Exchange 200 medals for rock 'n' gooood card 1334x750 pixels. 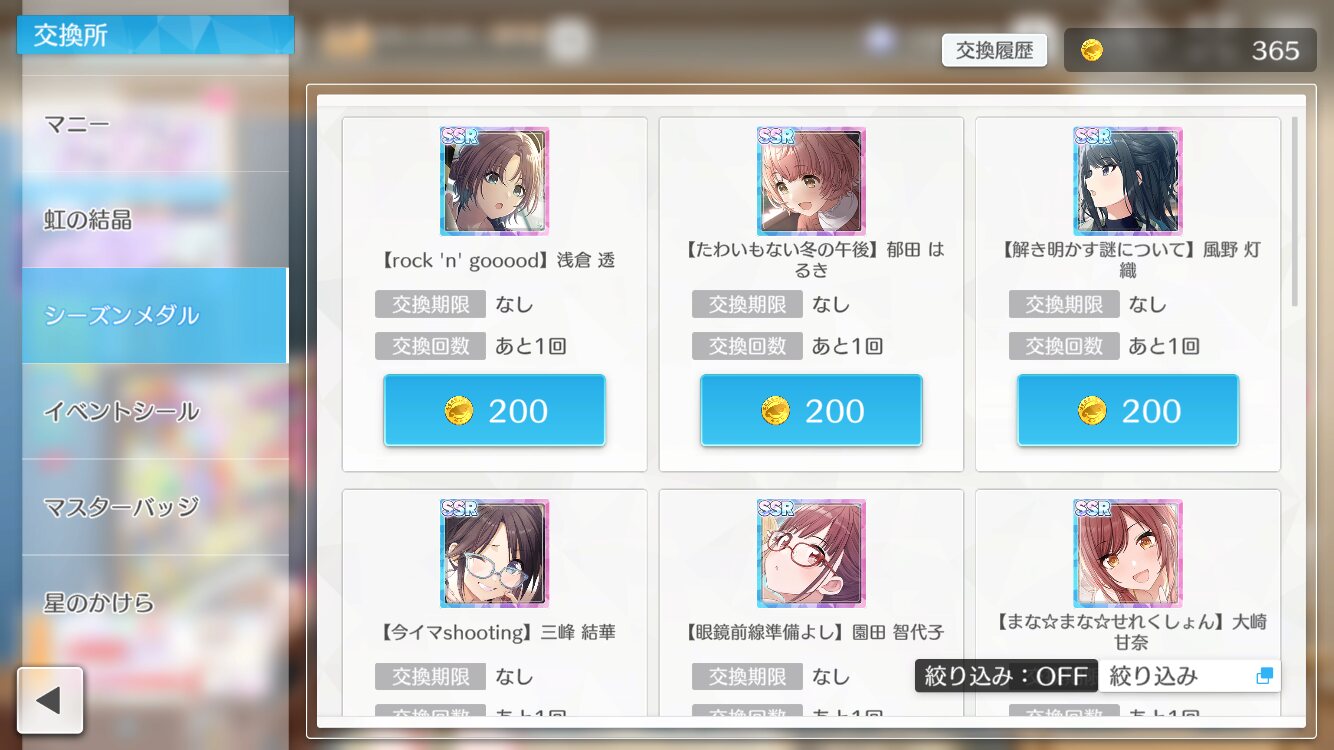point(494,410)
